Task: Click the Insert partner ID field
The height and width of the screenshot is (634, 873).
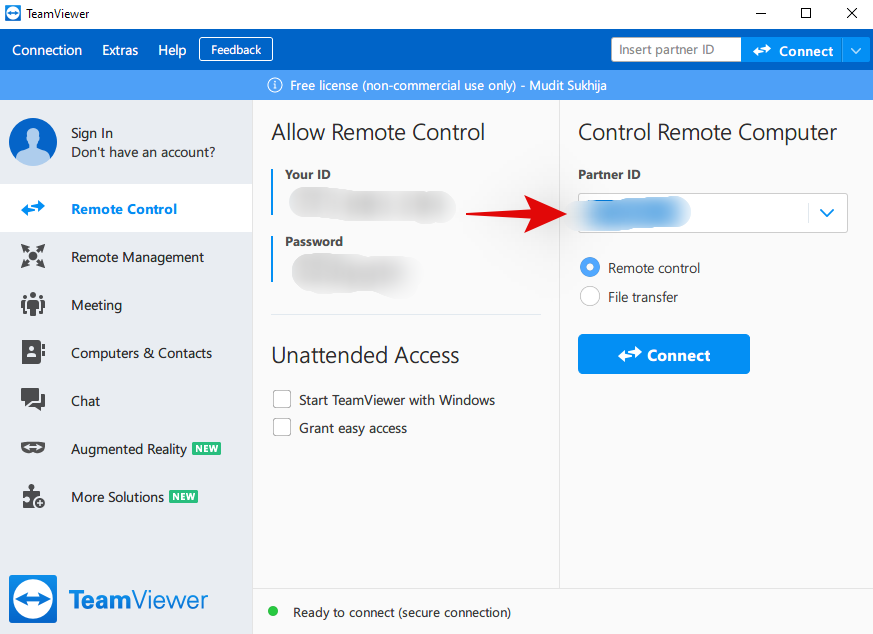Action: click(676, 50)
